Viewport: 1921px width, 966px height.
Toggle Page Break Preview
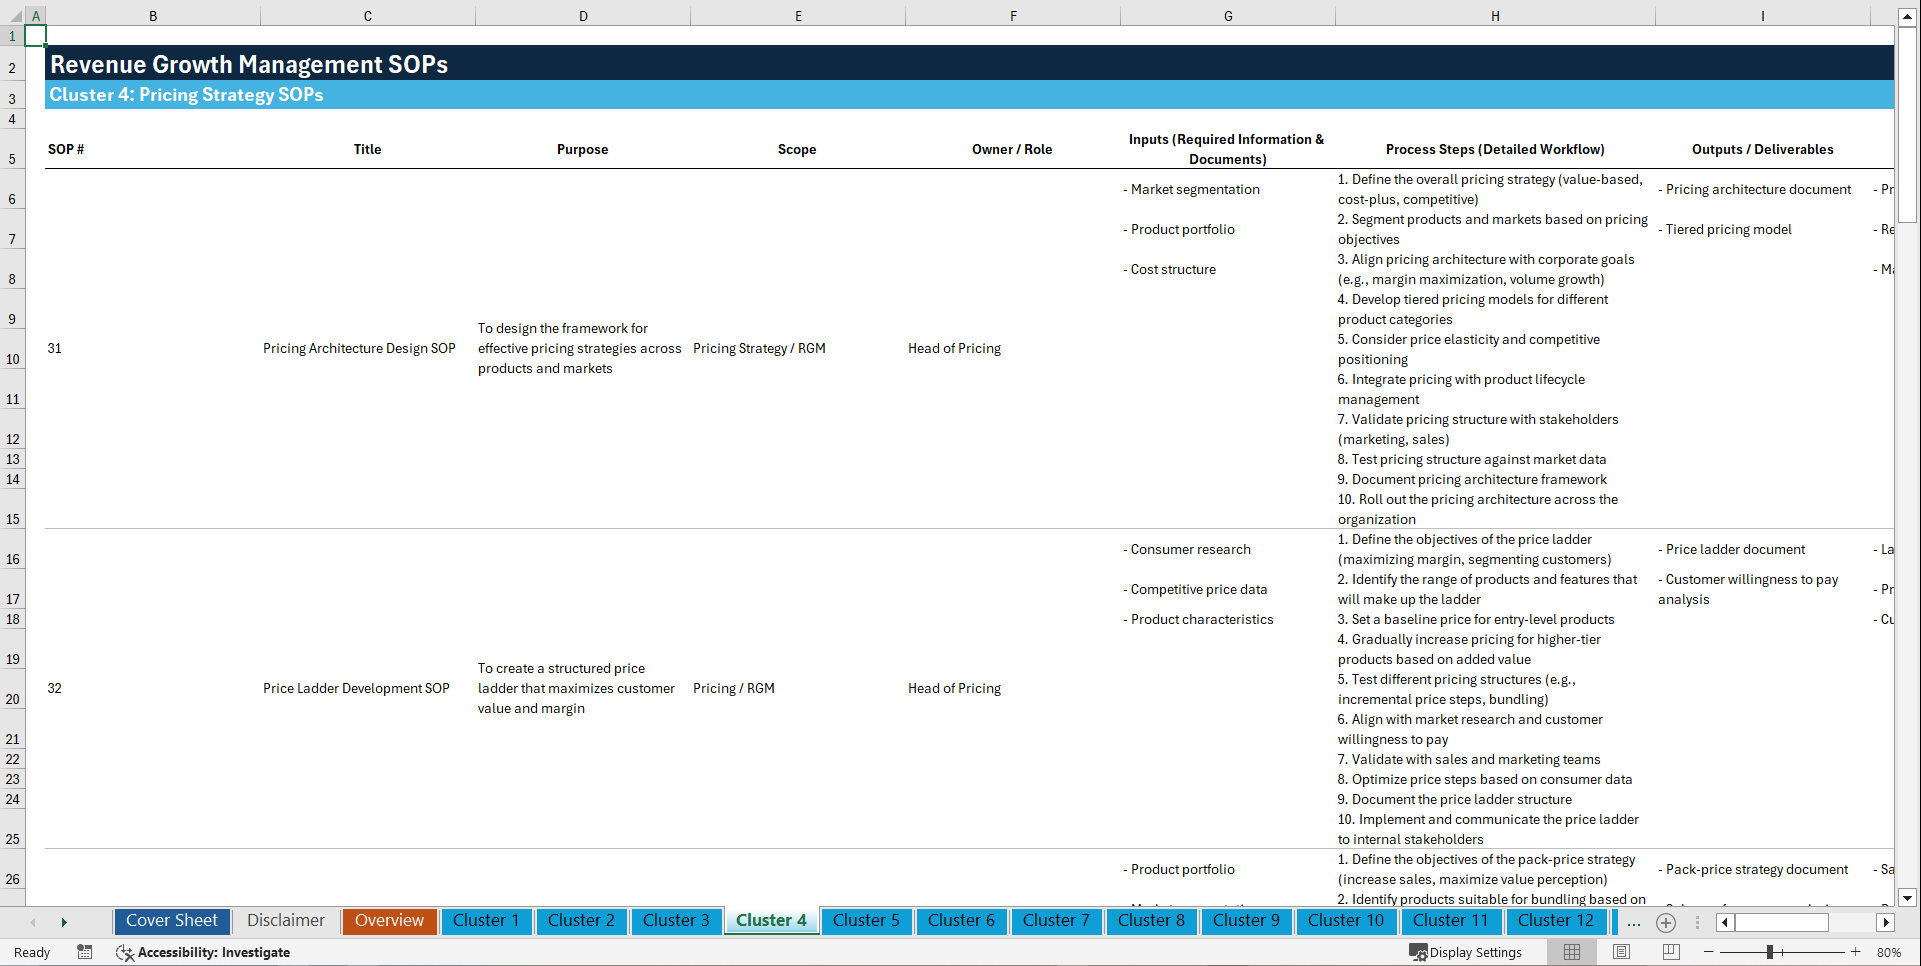pos(1670,952)
